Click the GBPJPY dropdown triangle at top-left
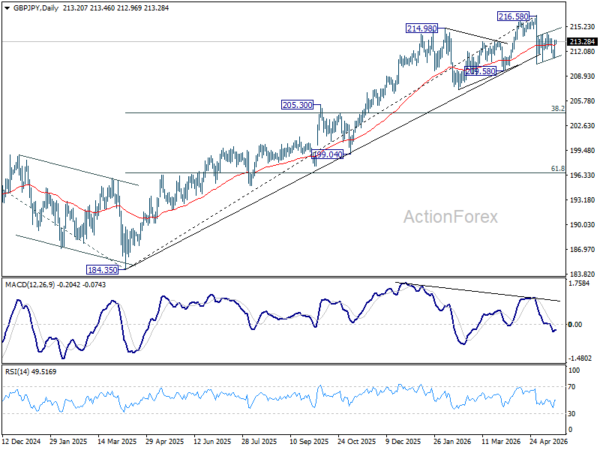The image size is (600, 450). [x=7, y=8]
